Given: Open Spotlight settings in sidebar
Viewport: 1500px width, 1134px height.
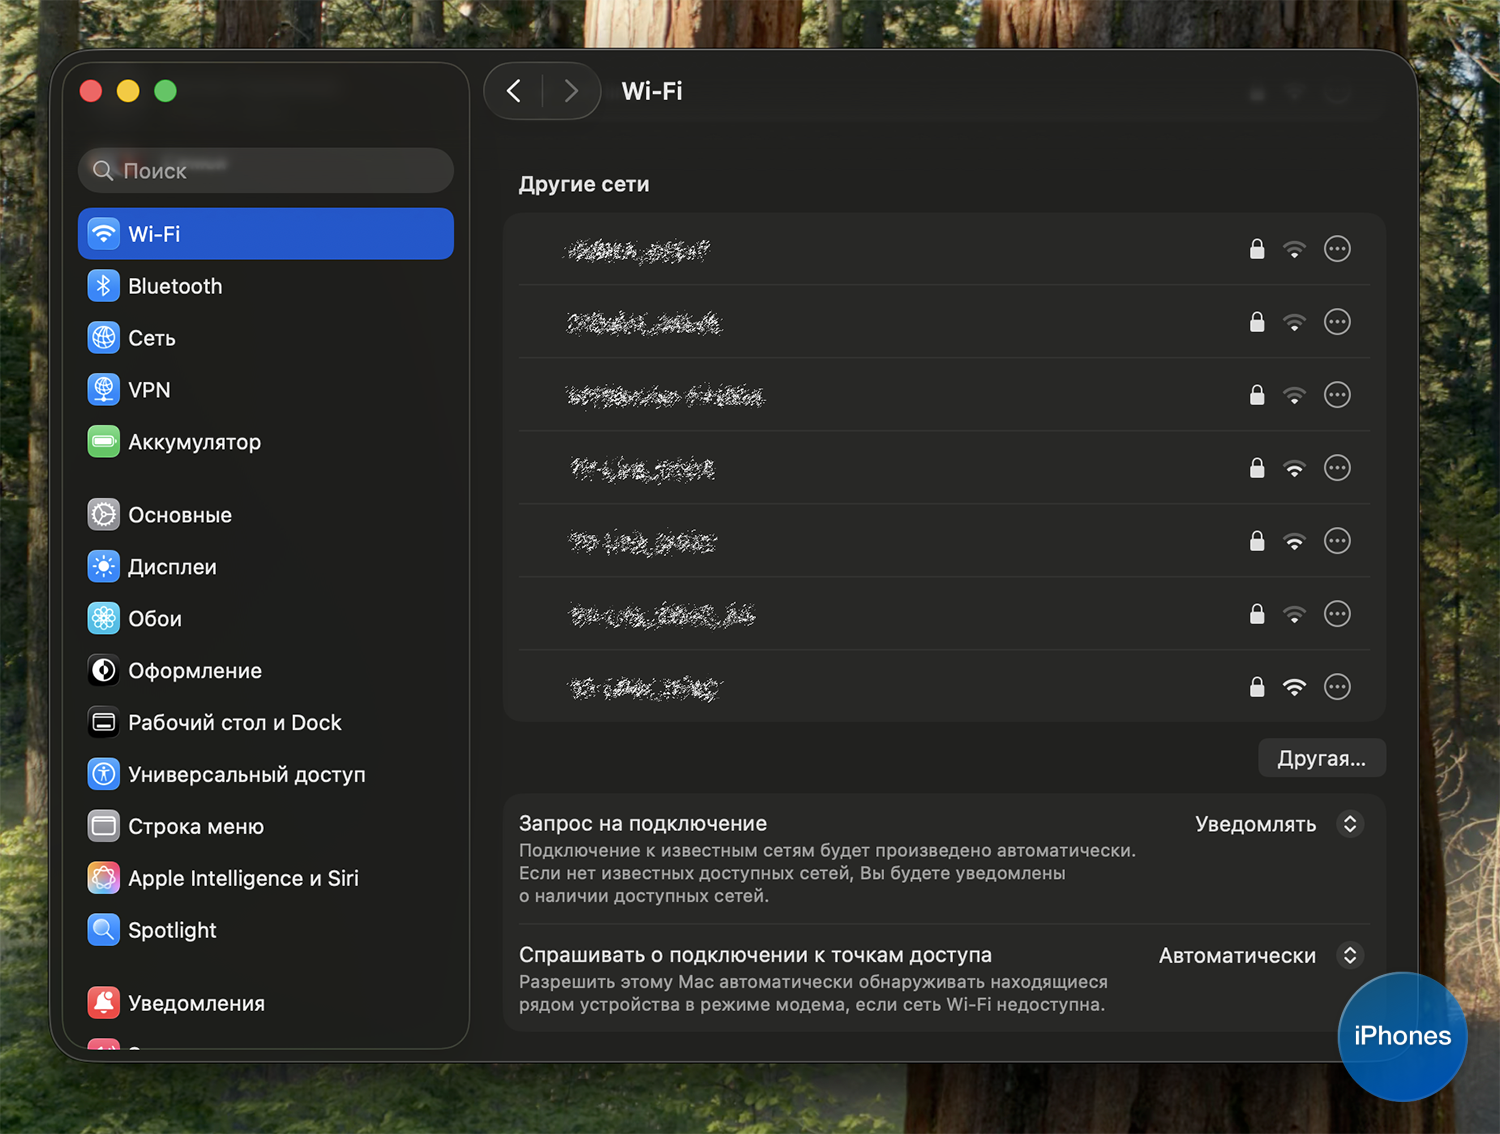Looking at the screenshot, I should pyautogui.click(x=172, y=930).
